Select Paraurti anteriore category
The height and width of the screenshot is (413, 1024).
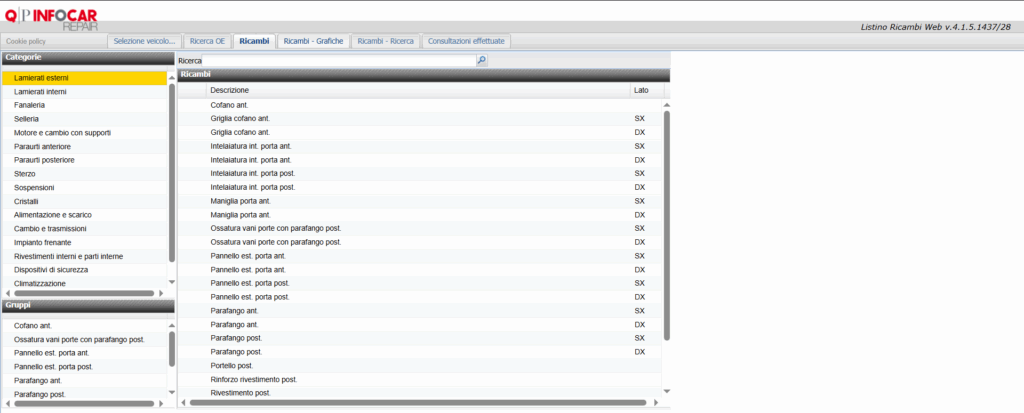[84, 146]
